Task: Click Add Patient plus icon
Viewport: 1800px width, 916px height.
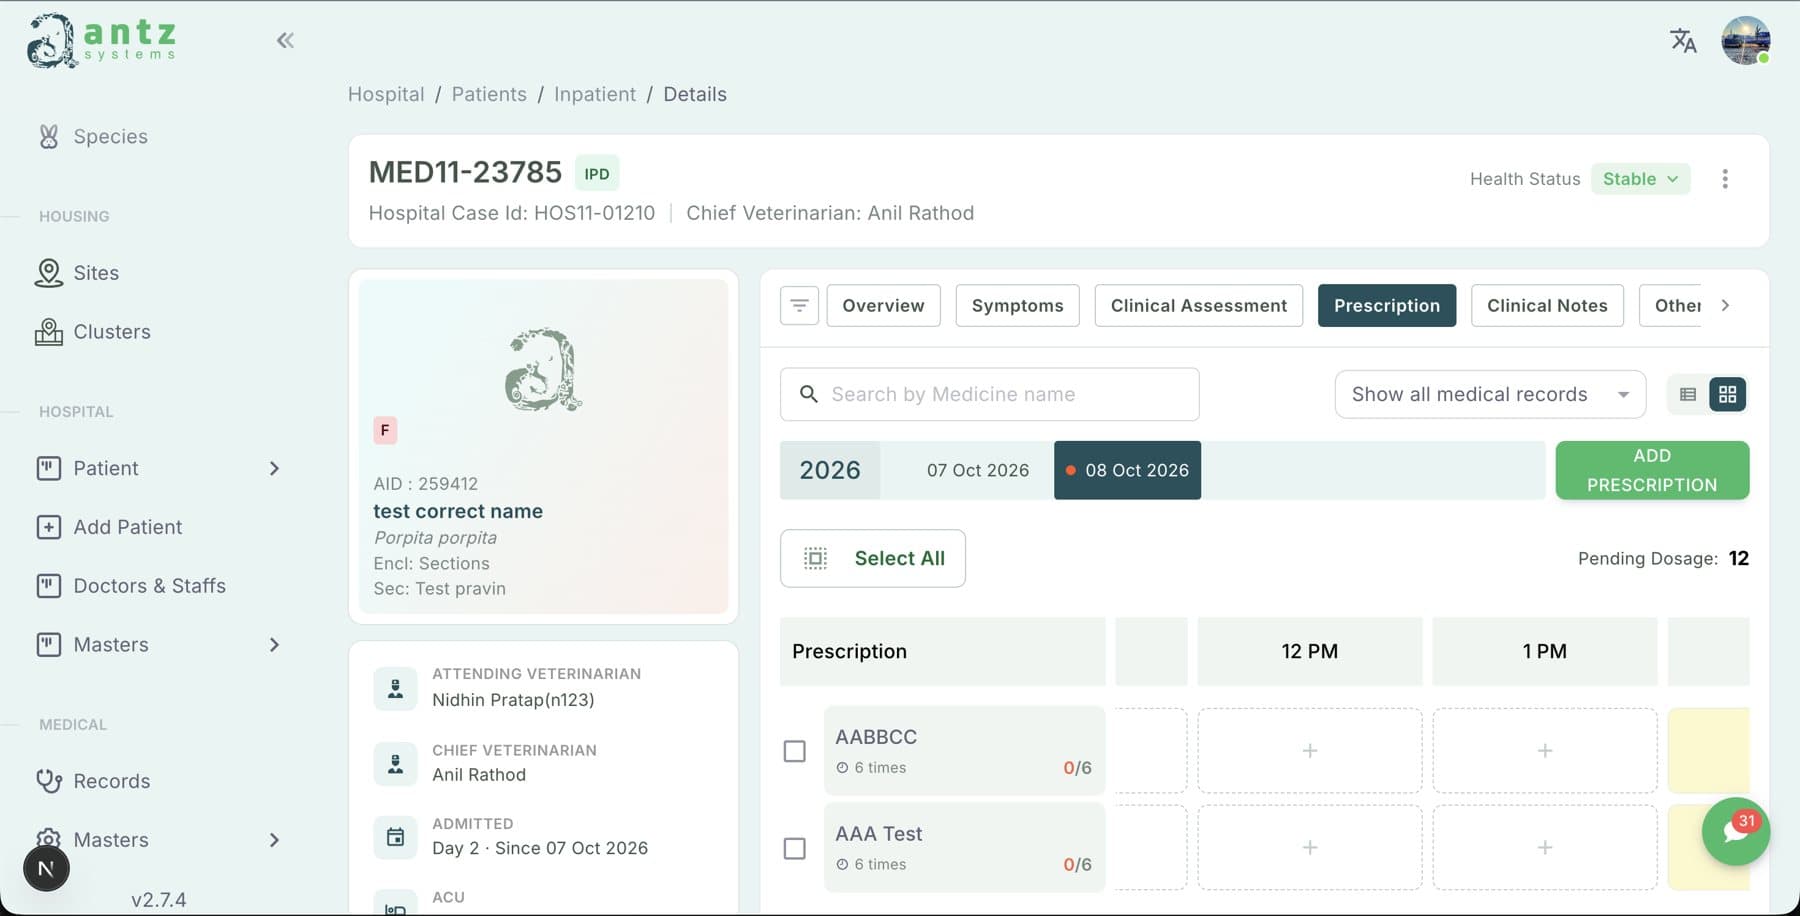Action: (48, 527)
